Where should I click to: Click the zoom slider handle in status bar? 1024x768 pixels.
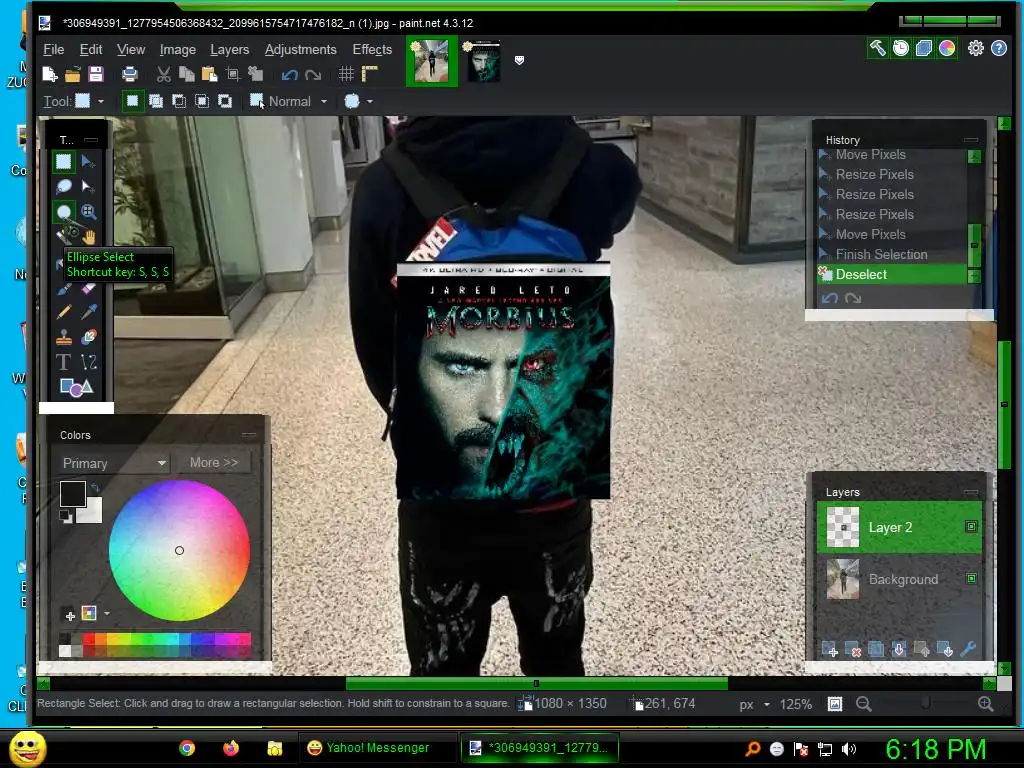coord(925,703)
